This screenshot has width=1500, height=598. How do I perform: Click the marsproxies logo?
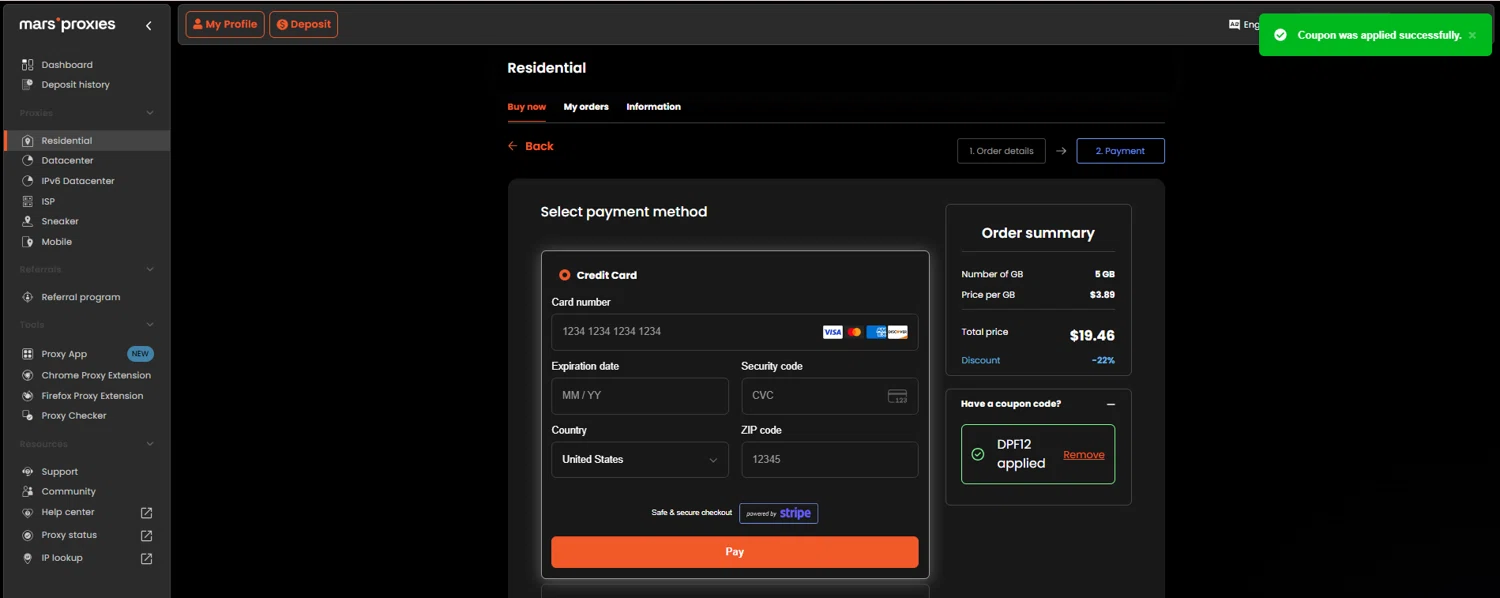[x=68, y=25]
